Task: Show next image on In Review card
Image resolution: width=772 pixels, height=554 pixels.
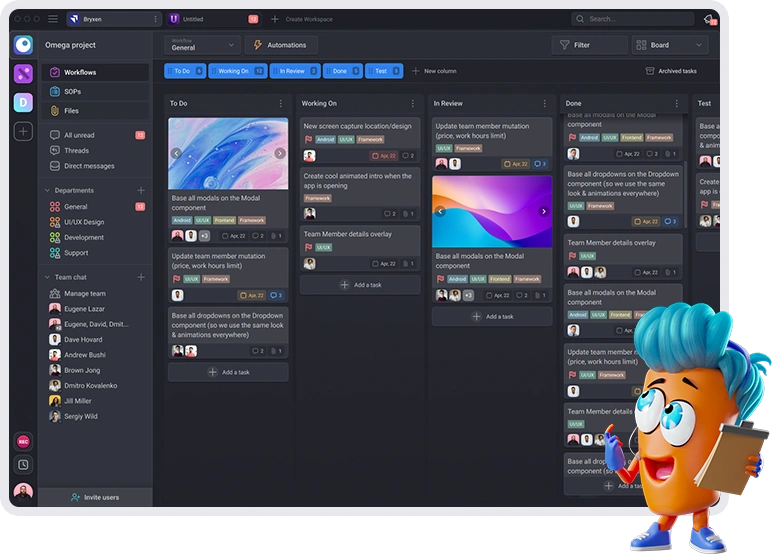Action: [544, 211]
